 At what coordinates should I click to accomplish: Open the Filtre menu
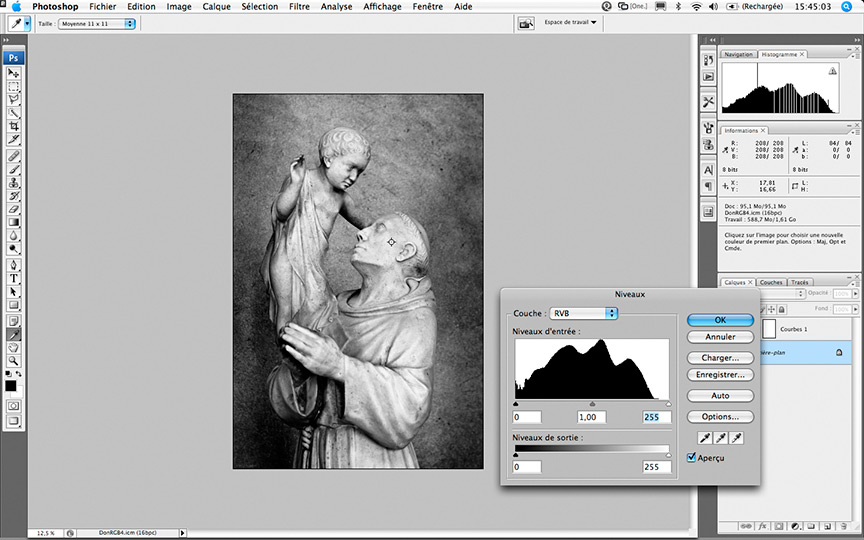(299, 7)
